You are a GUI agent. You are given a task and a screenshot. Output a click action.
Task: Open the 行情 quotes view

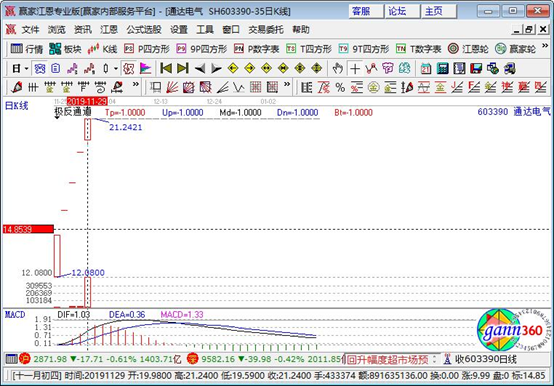pos(26,49)
